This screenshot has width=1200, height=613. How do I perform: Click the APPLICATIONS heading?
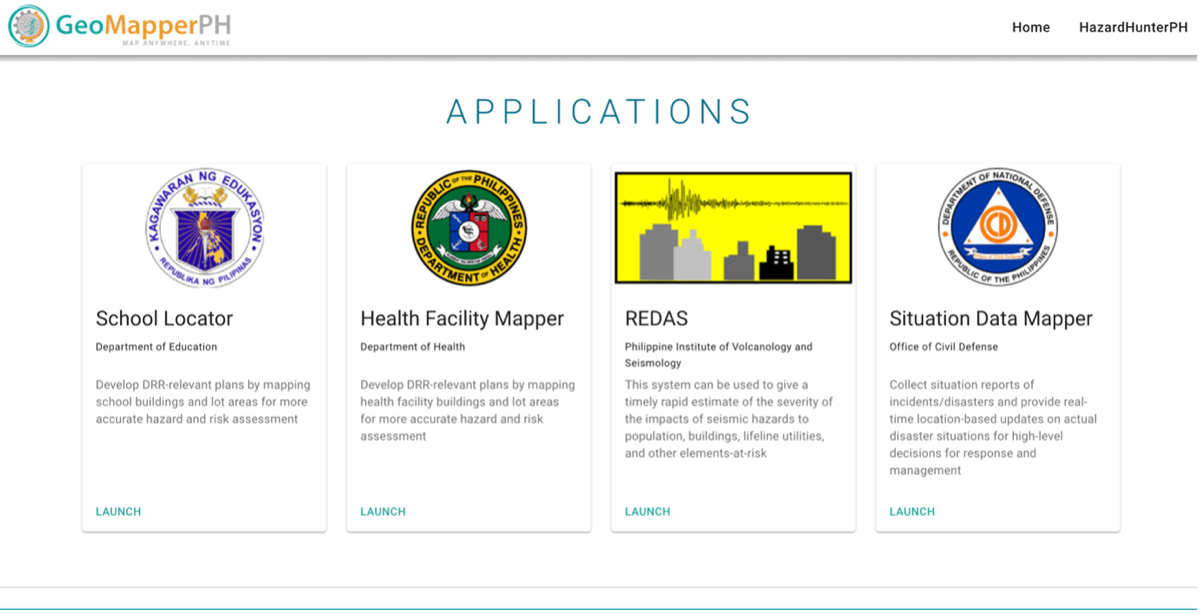[599, 112]
